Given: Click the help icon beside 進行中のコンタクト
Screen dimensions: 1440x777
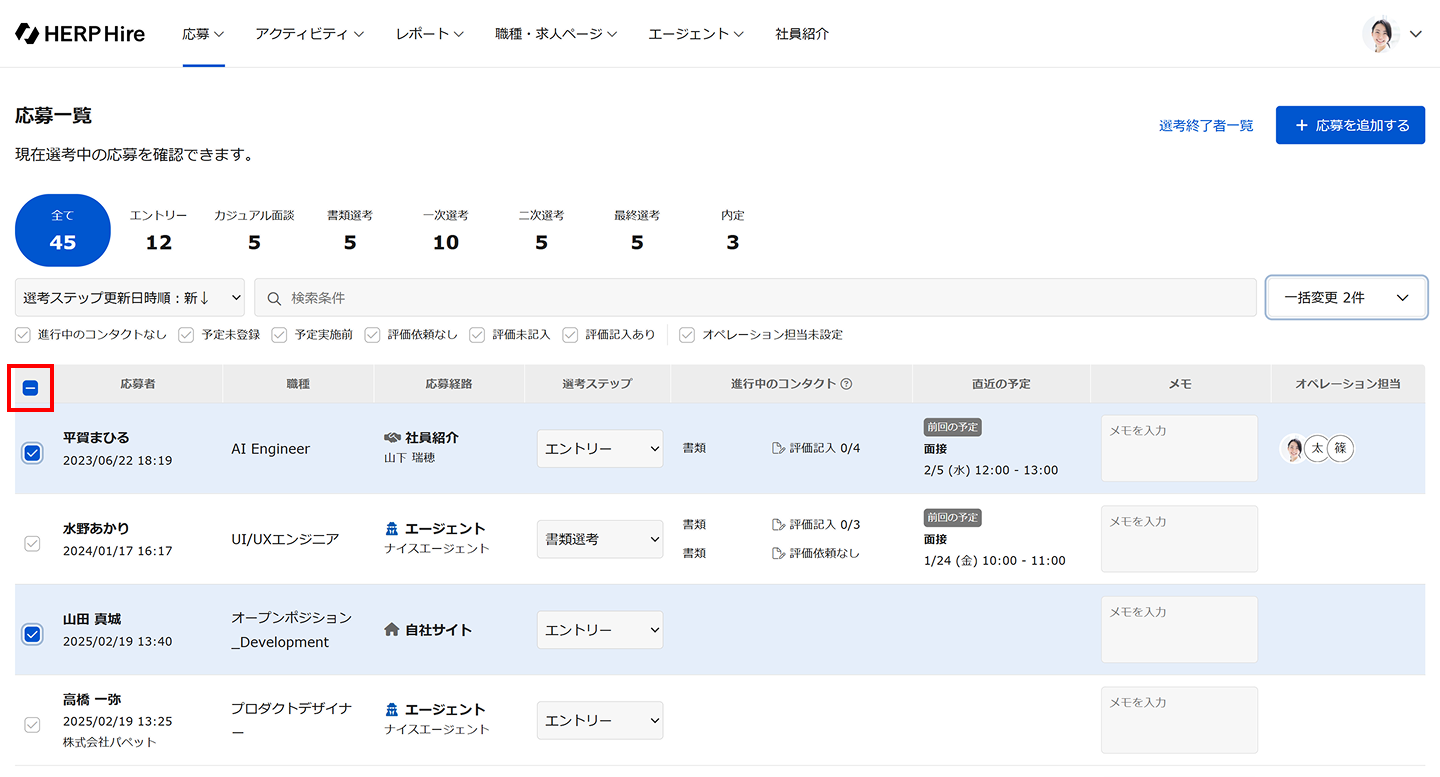Looking at the screenshot, I should tap(846, 384).
